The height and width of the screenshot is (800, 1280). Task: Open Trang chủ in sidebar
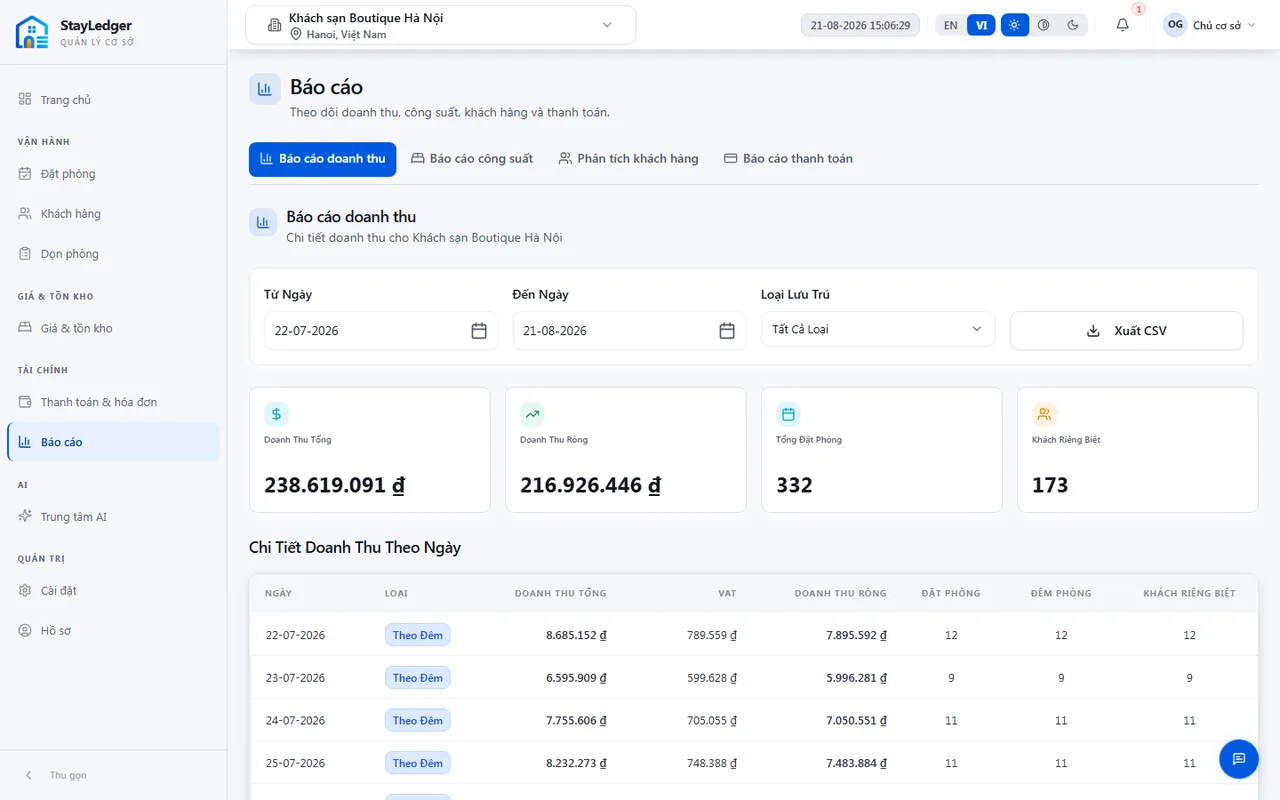click(113, 100)
